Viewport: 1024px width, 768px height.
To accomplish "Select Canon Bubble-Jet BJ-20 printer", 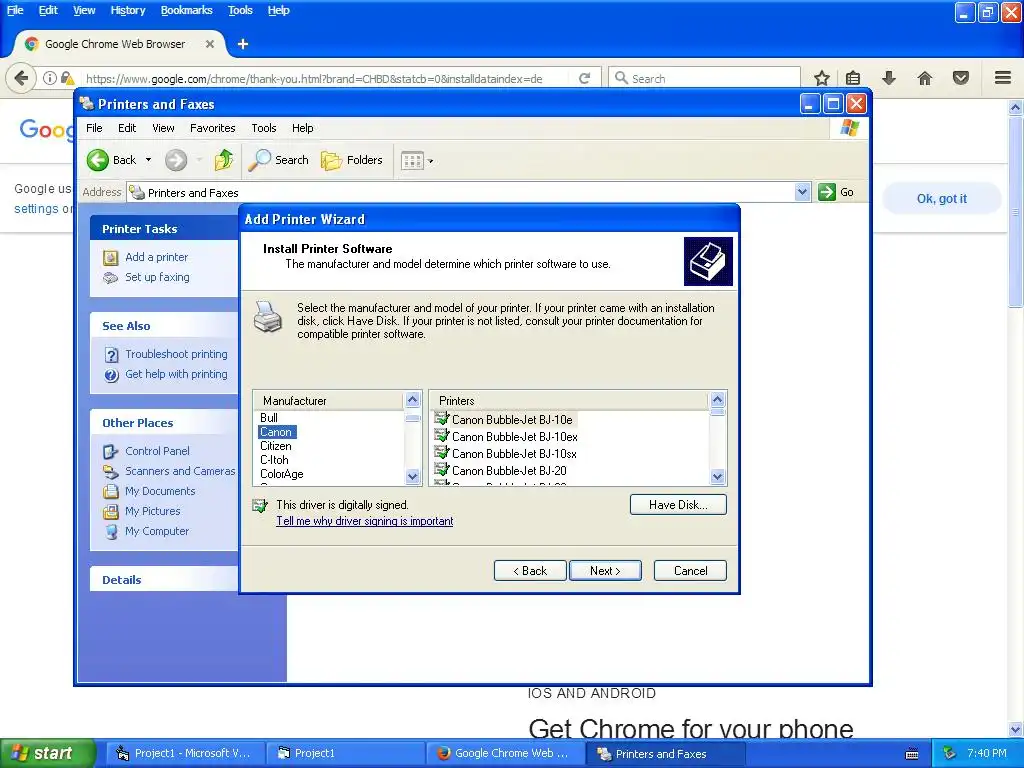I will tap(509, 471).
